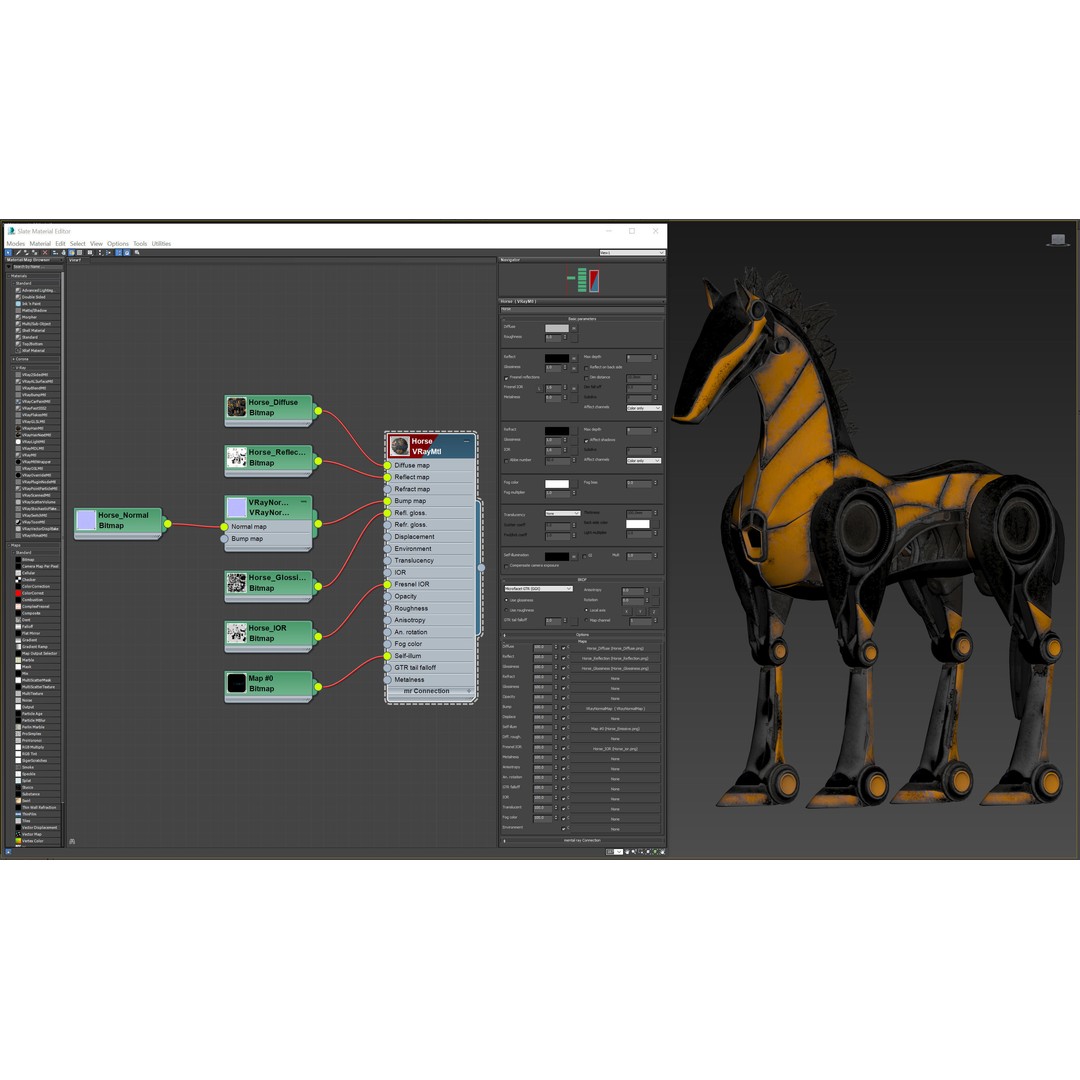This screenshot has height=1080, width=1080.
Task: Enable Dim distance checkbox
Action: point(586,378)
